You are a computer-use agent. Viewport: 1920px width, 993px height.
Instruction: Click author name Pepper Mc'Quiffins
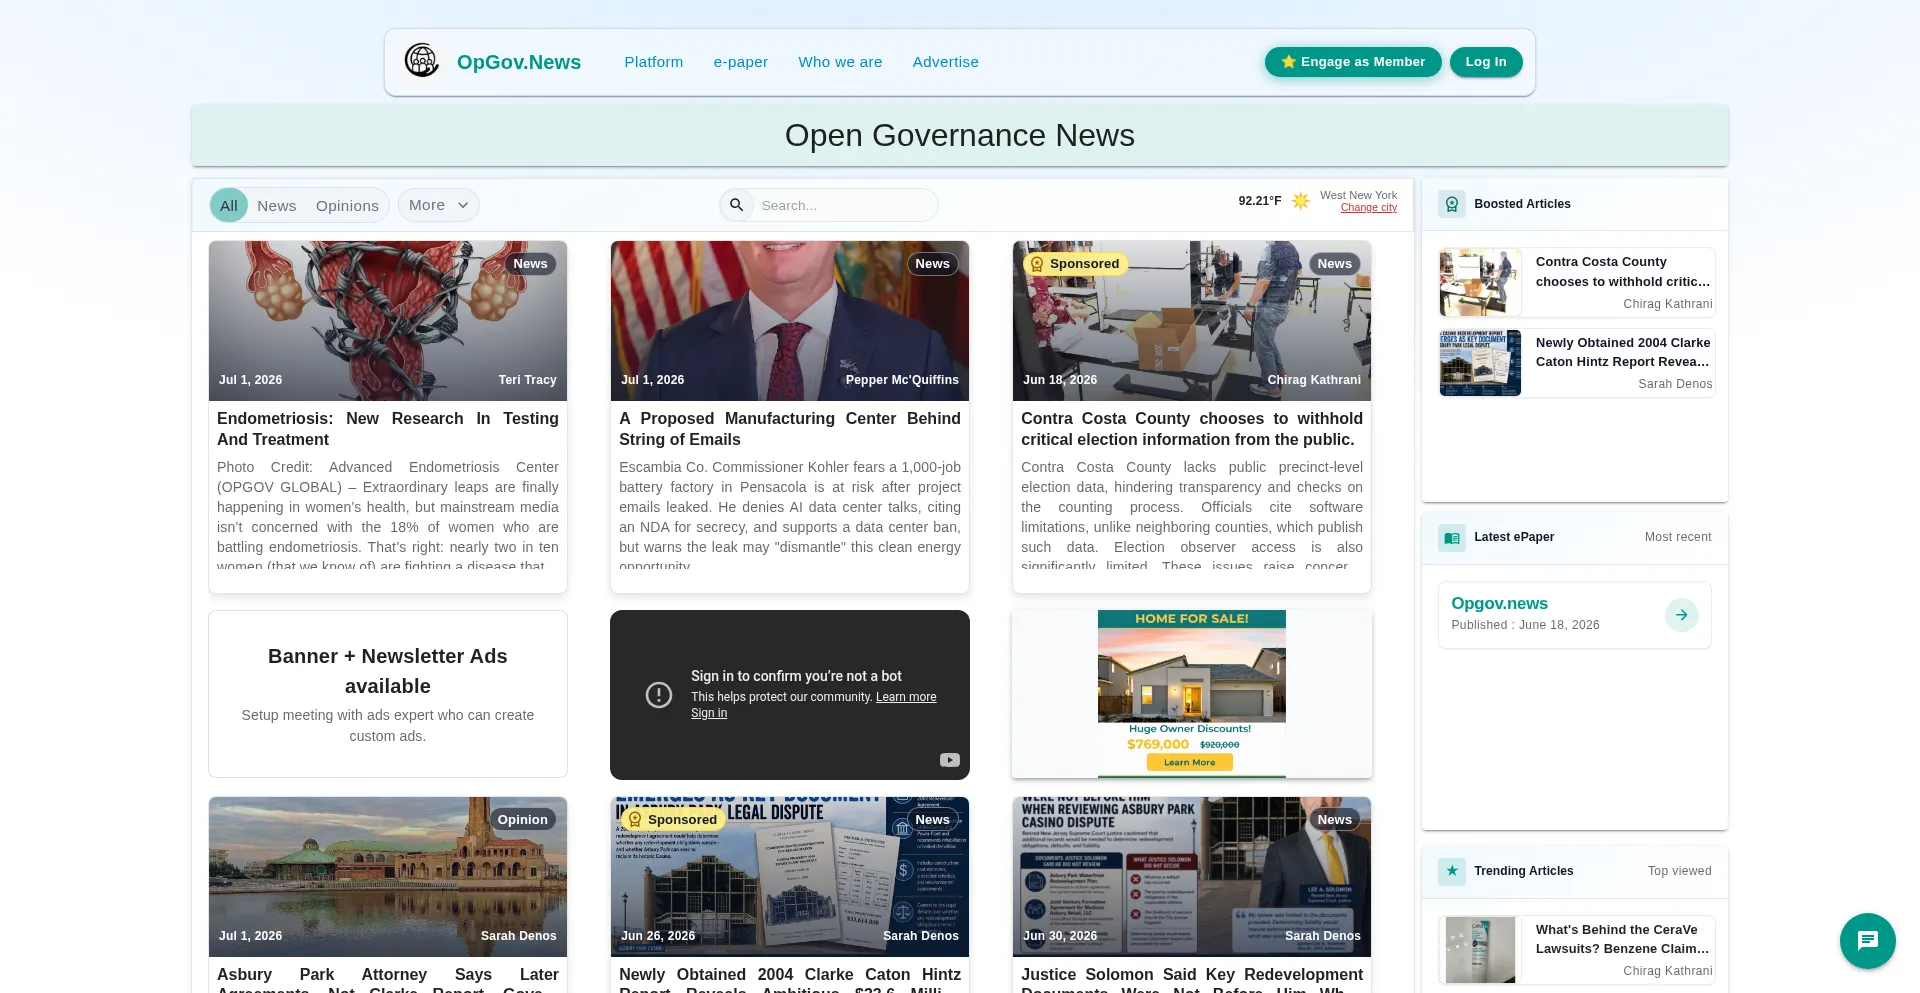pos(902,380)
